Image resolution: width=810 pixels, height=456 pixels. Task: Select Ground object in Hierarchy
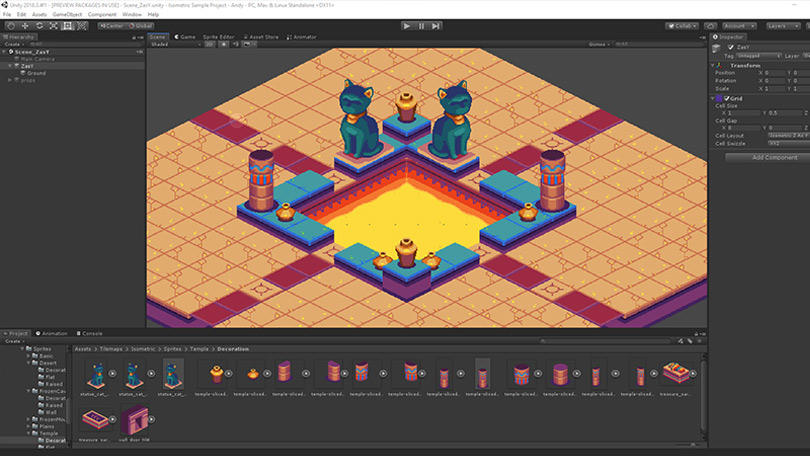(36, 73)
